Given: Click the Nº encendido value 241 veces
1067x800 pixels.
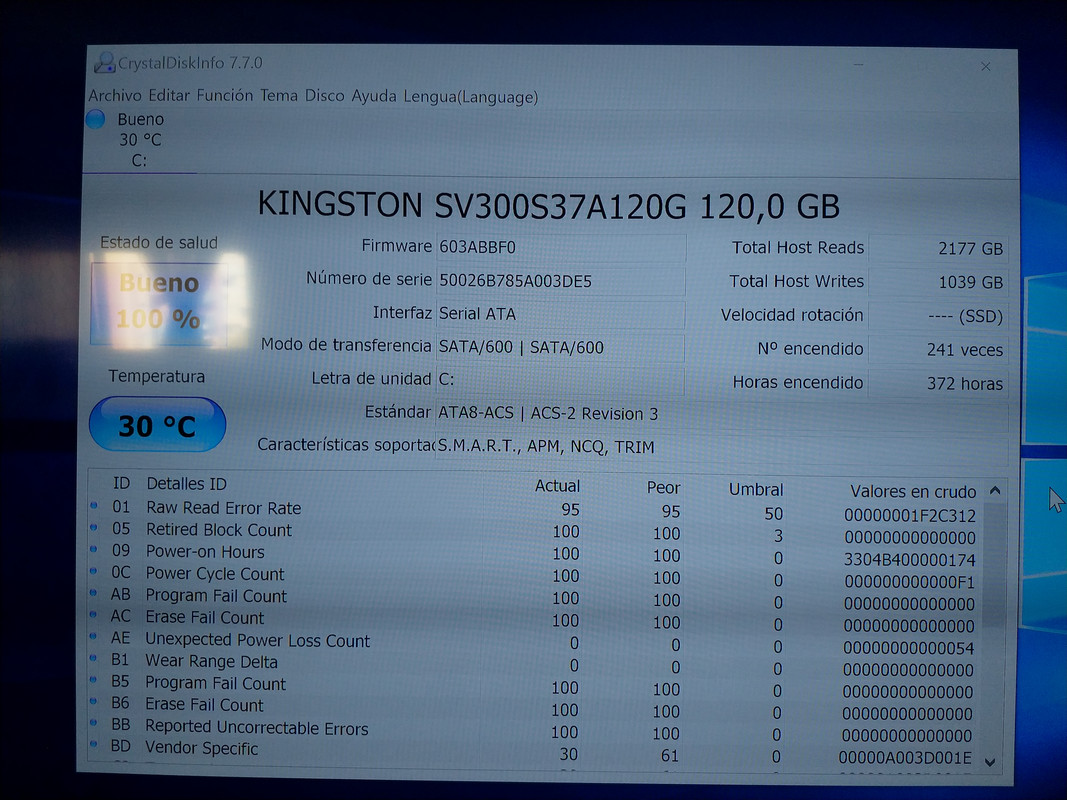Looking at the screenshot, I should pos(938,350).
